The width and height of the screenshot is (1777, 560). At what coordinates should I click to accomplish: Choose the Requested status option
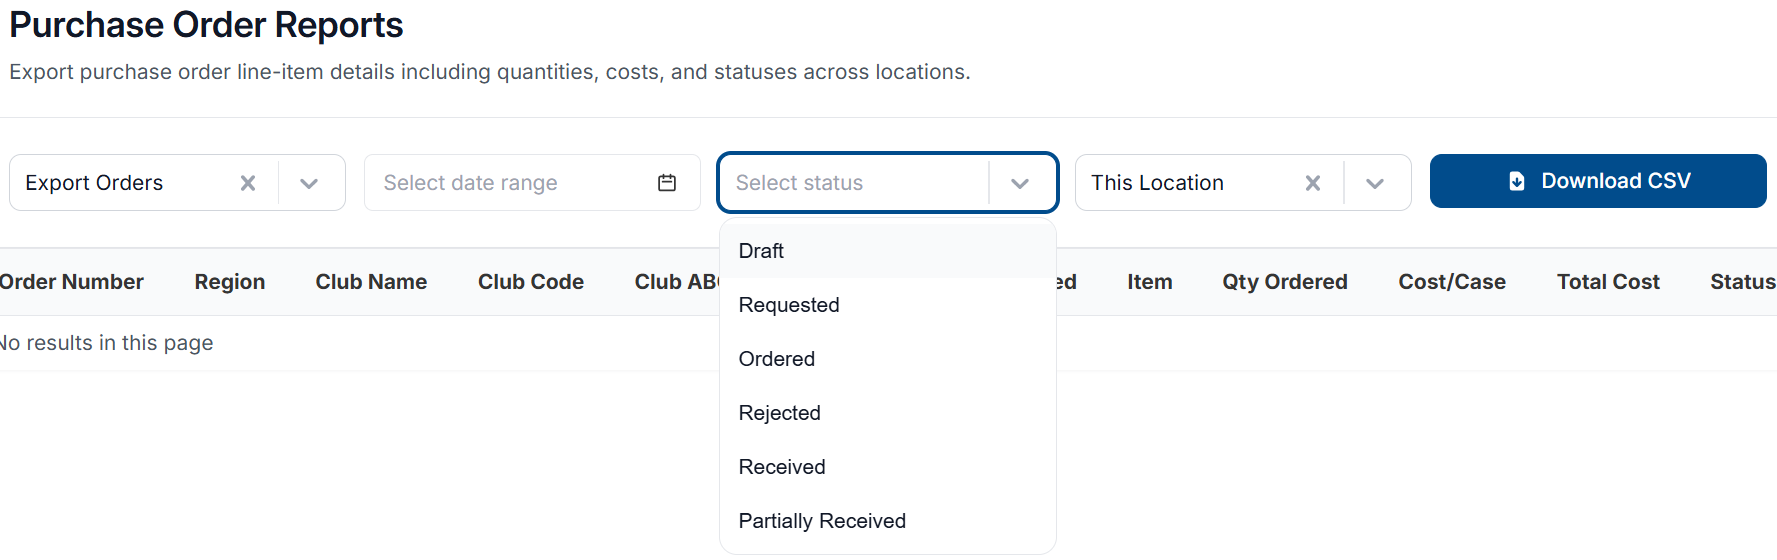pyautogui.click(x=888, y=305)
